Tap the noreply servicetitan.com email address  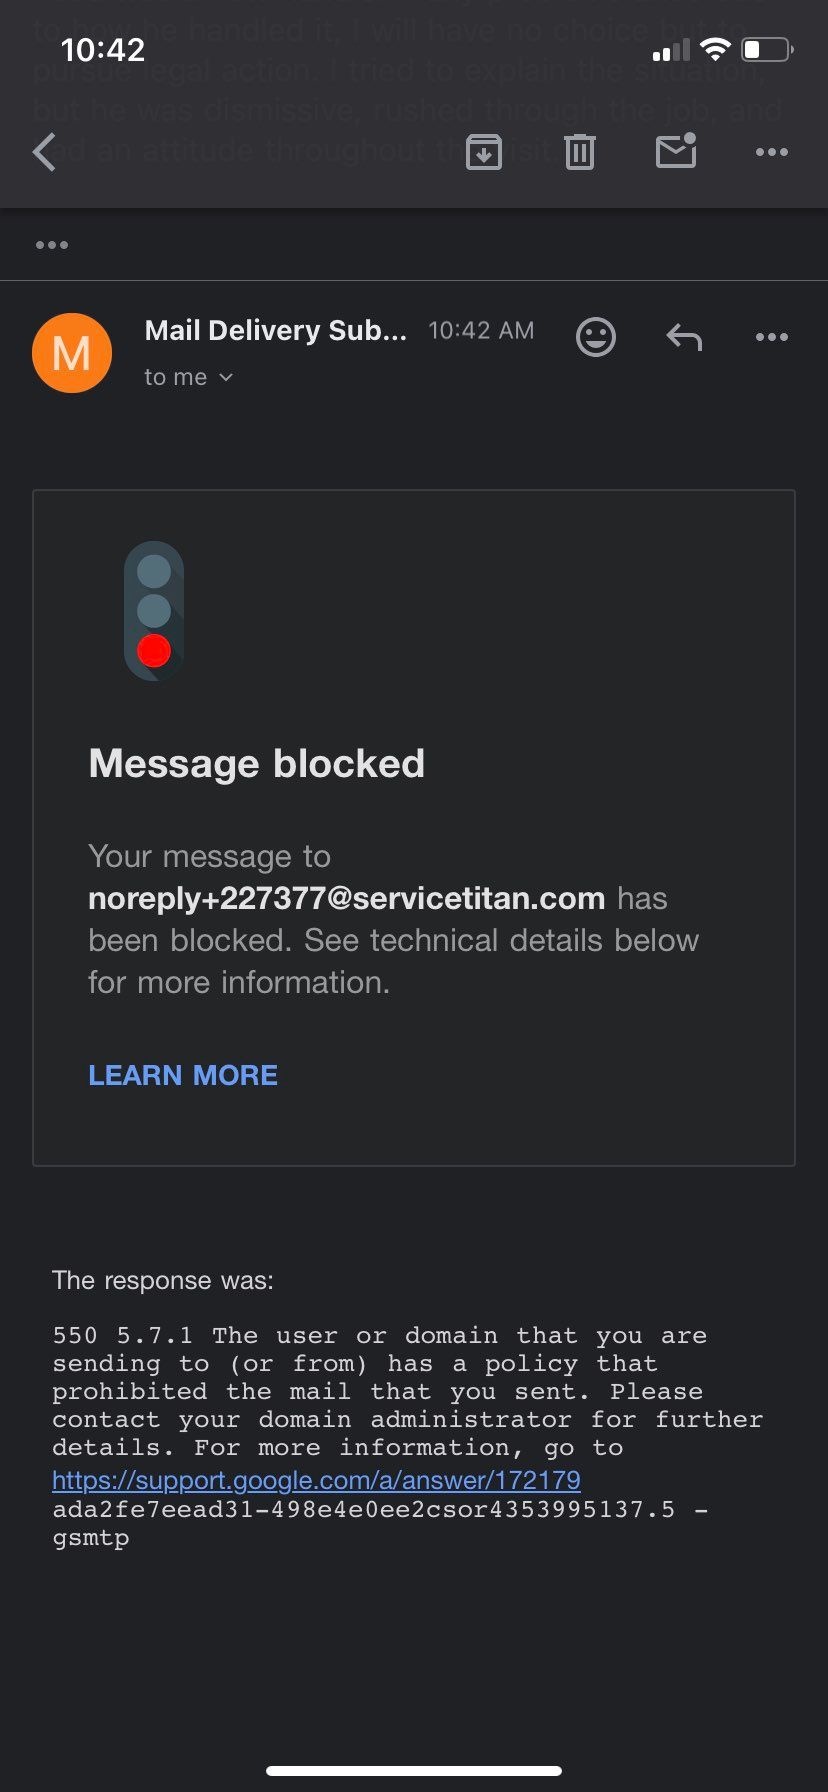click(x=347, y=898)
